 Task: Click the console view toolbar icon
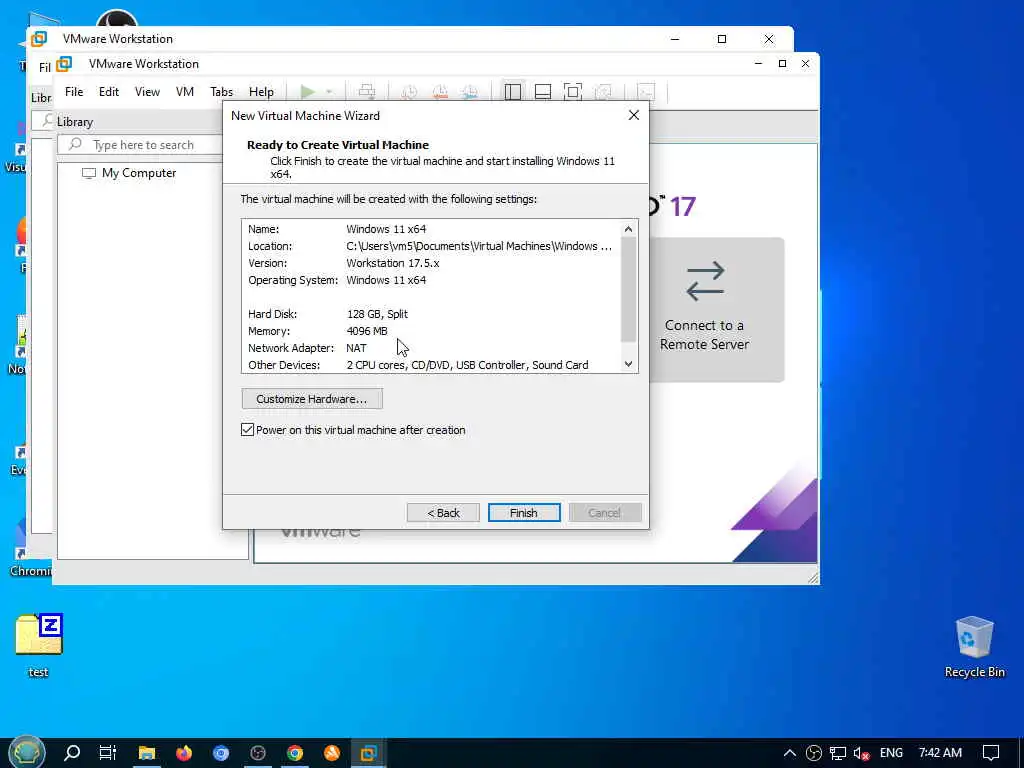click(645, 92)
